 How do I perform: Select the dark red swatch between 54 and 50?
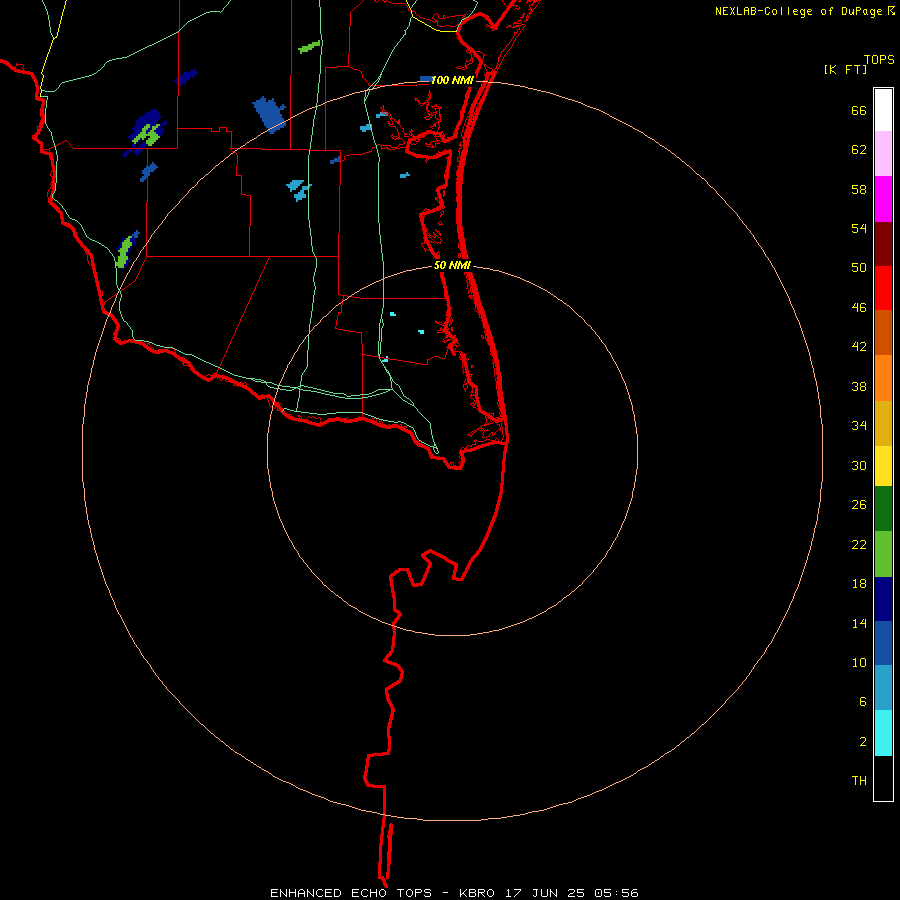[x=883, y=244]
